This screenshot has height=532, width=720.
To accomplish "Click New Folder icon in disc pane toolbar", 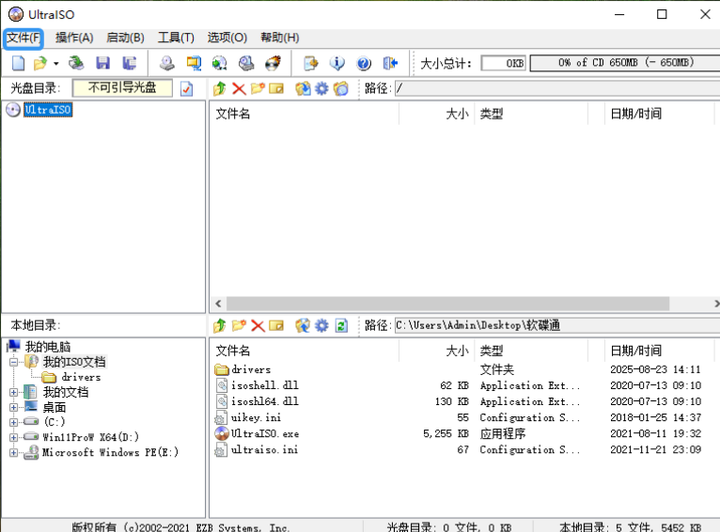I will click(258, 88).
